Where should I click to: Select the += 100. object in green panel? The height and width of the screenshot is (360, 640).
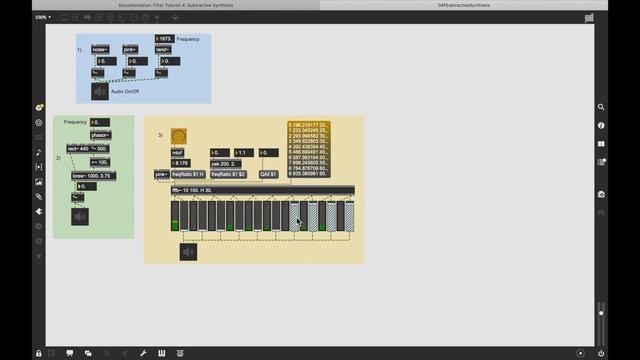coord(100,162)
